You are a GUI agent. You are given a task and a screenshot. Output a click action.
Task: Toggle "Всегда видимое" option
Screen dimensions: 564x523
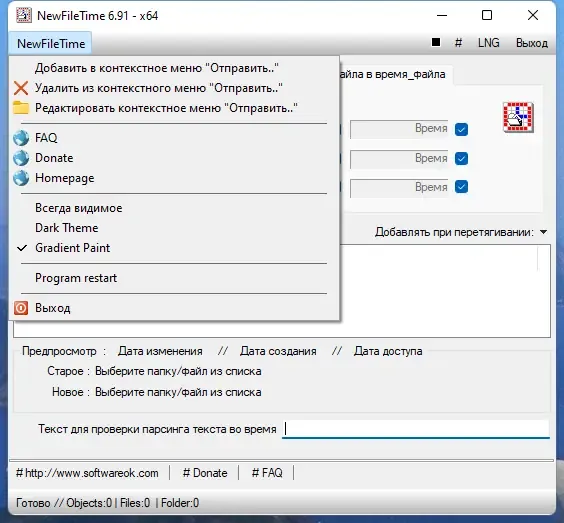pyautogui.click(x=174, y=208)
